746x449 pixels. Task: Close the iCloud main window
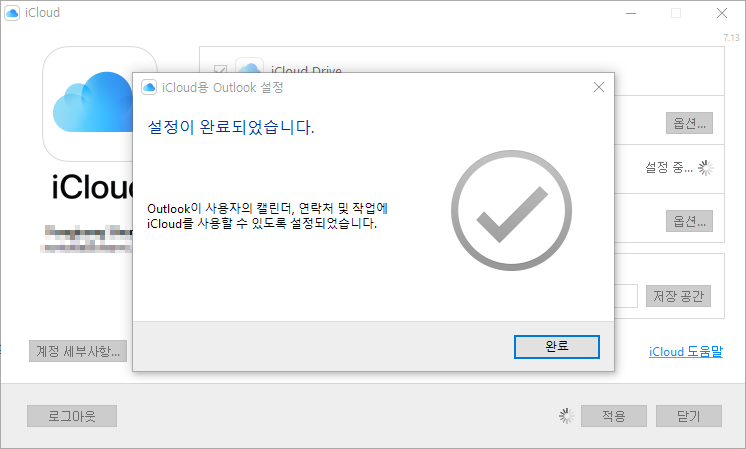tap(722, 13)
